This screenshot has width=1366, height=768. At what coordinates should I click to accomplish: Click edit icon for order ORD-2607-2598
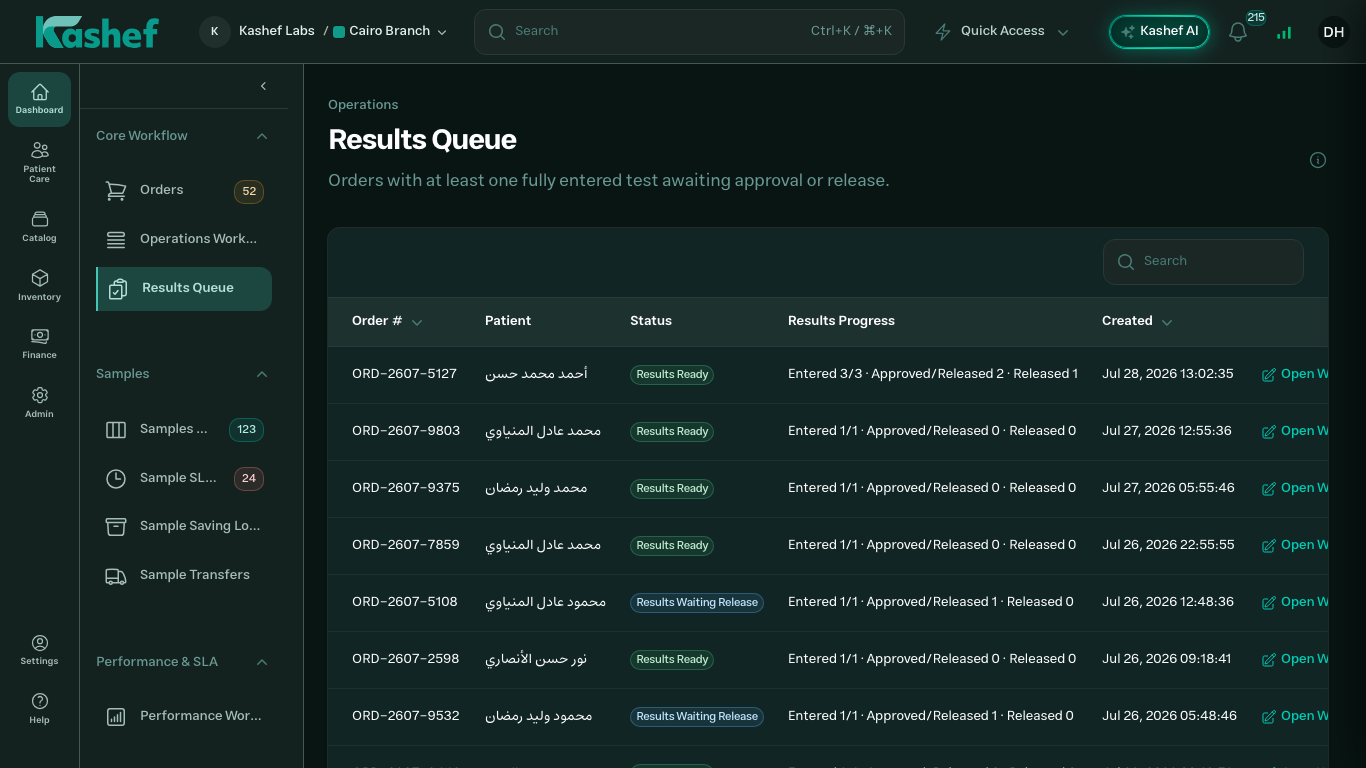1269,660
